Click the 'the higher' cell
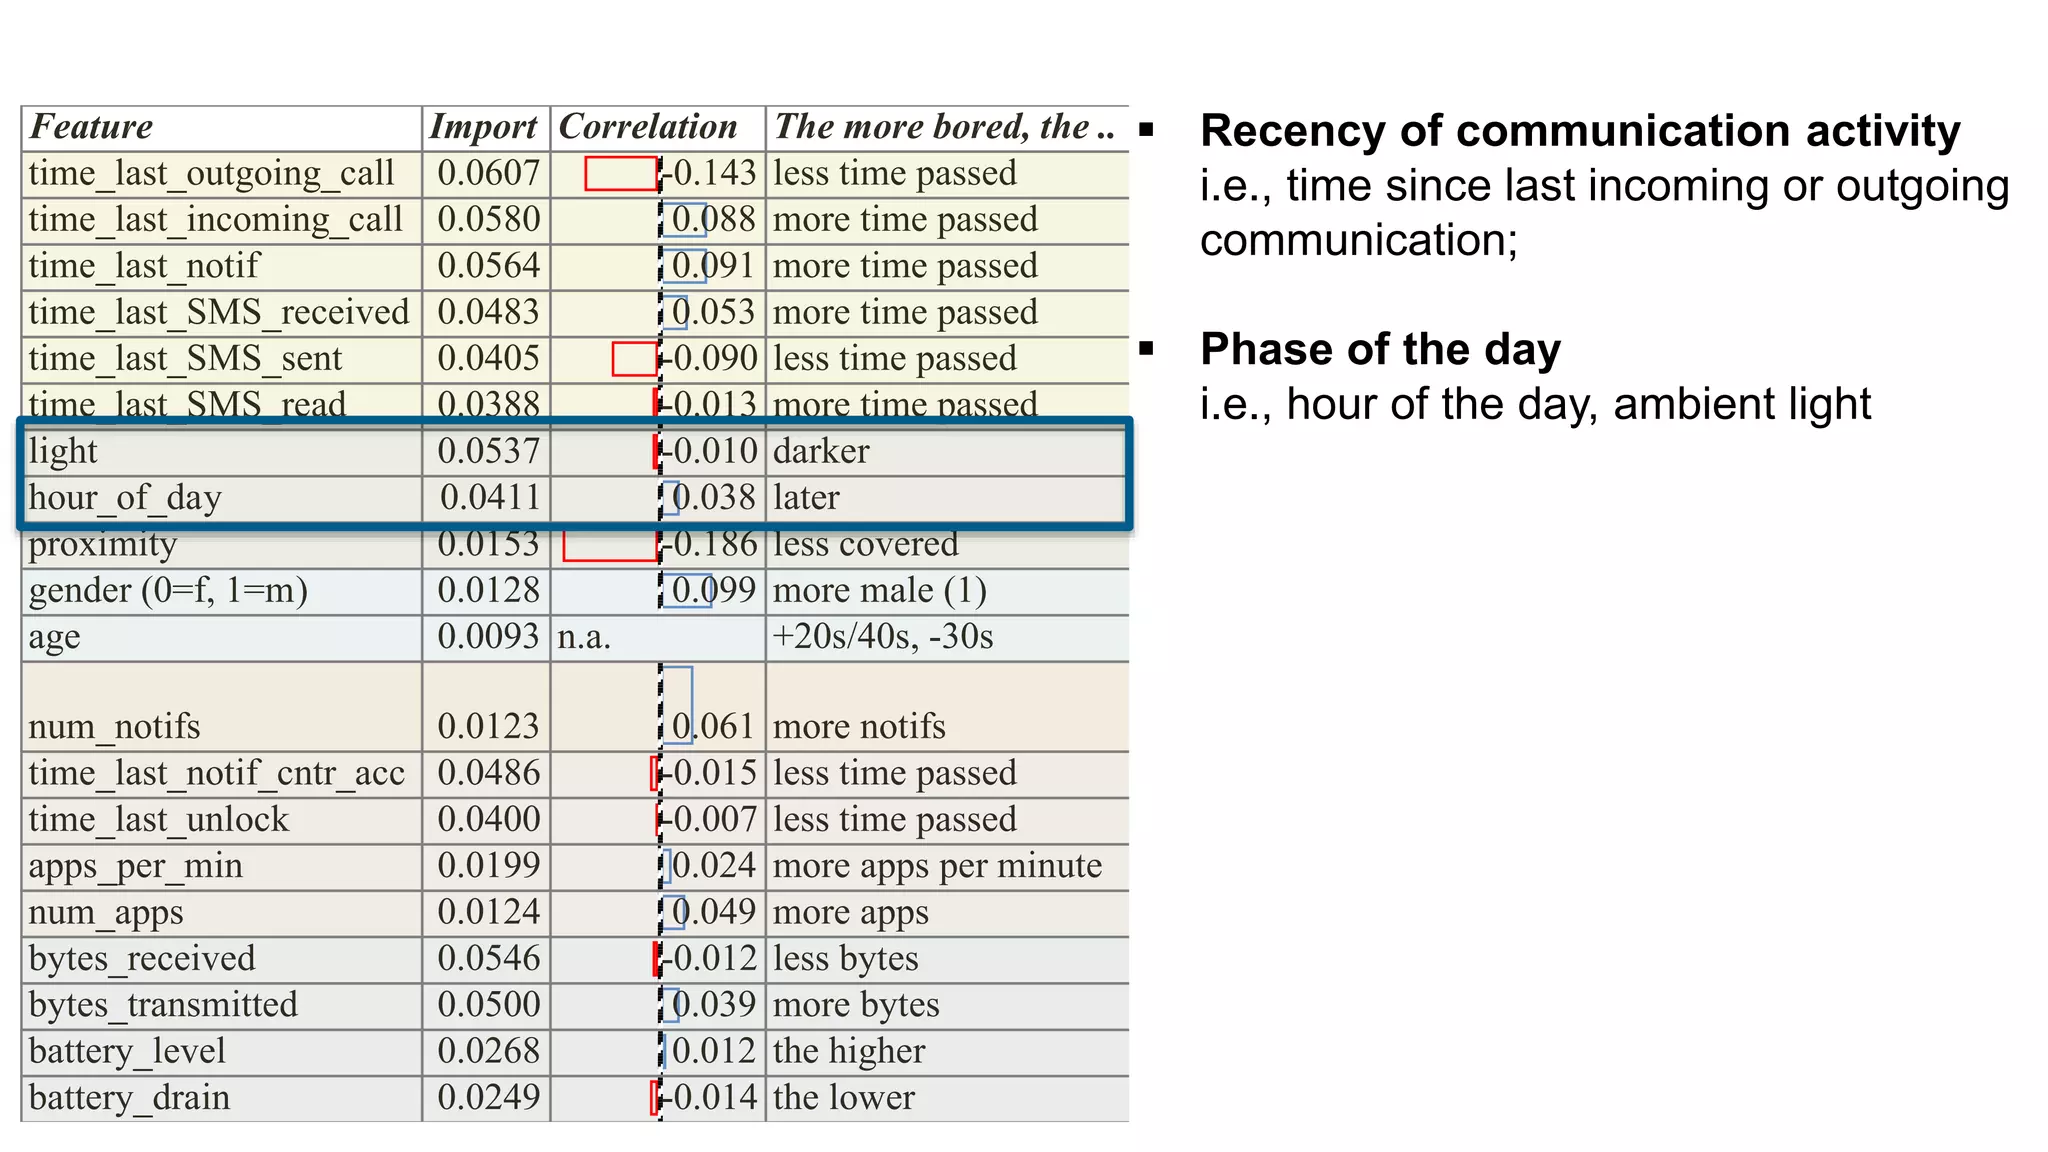This screenshot has height=1152, width=2048. click(x=947, y=1052)
